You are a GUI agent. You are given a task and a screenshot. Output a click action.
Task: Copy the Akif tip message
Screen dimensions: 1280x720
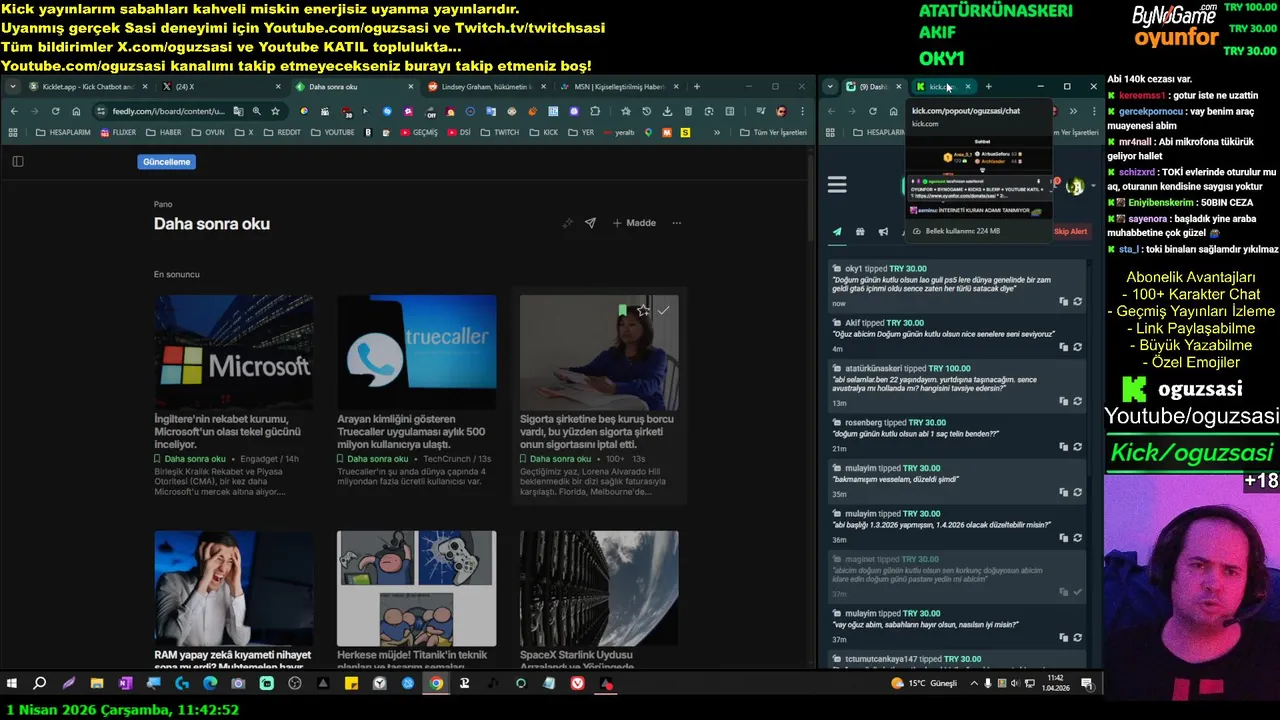(1064, 346)
